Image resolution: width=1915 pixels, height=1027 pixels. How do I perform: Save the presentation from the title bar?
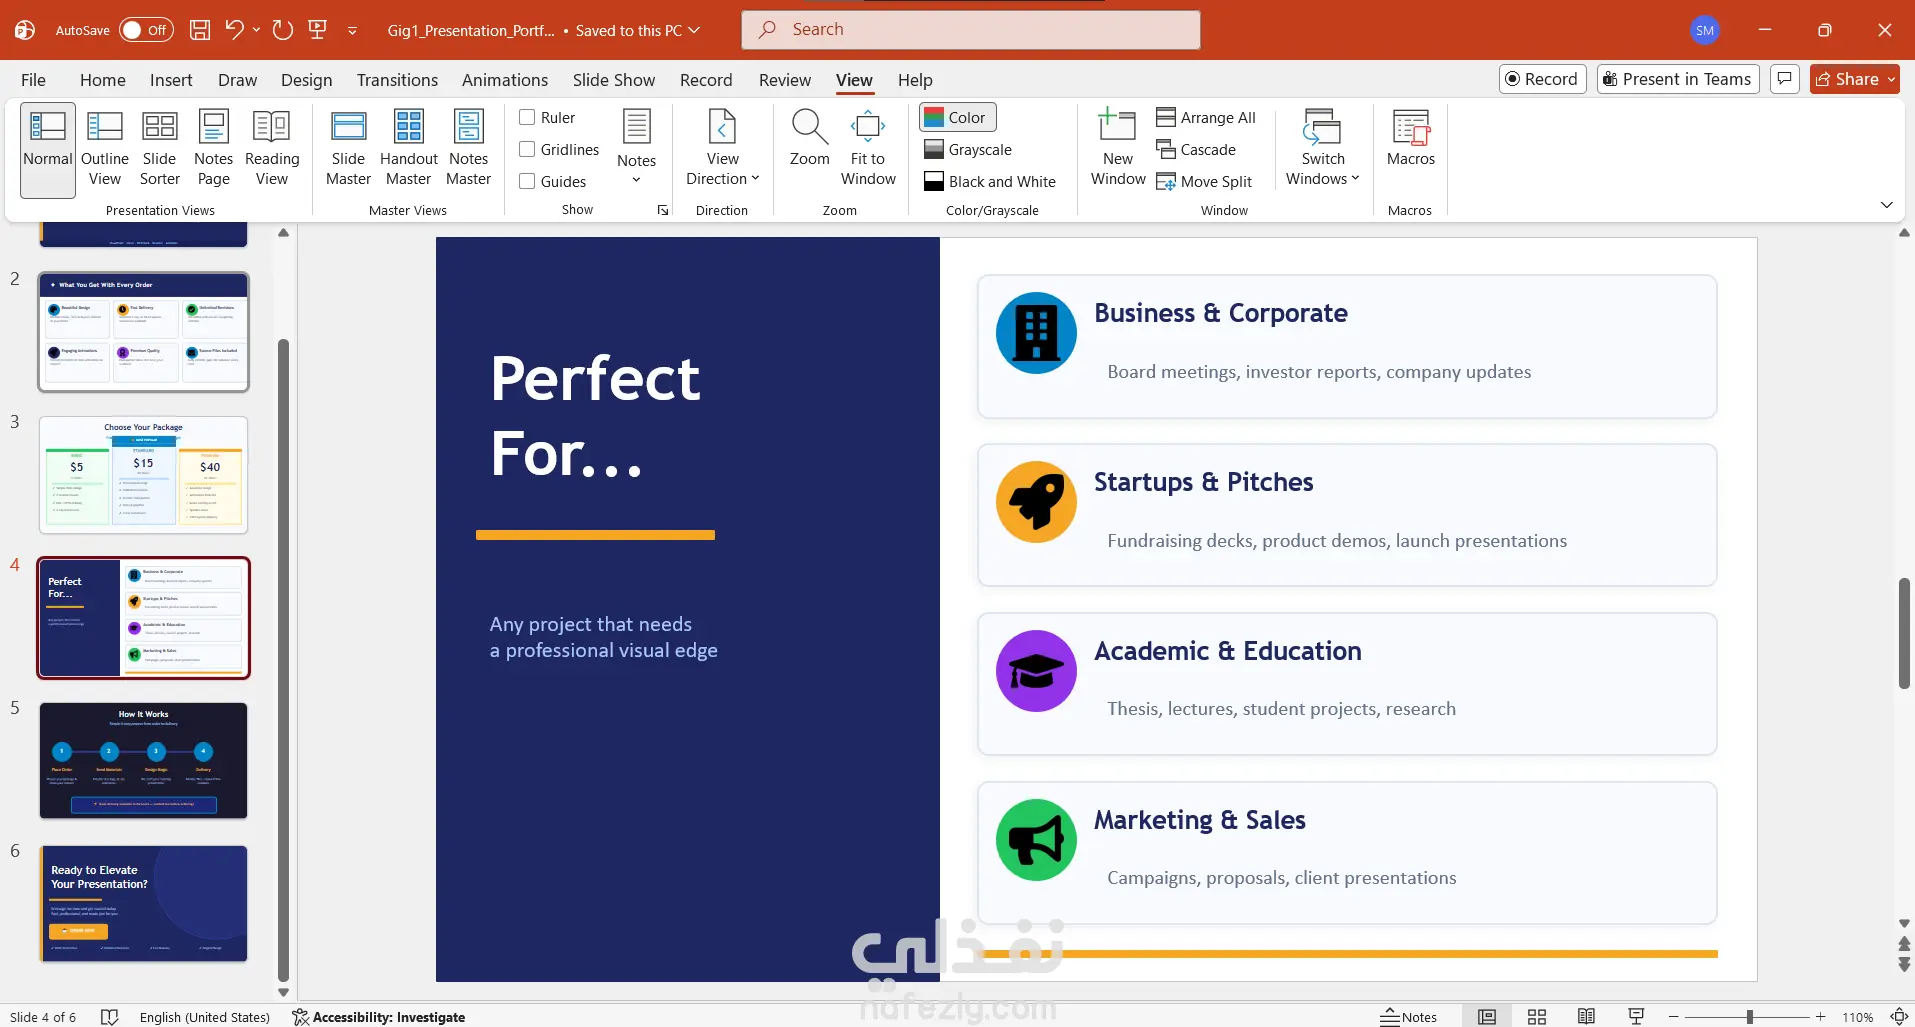[200, 30]
